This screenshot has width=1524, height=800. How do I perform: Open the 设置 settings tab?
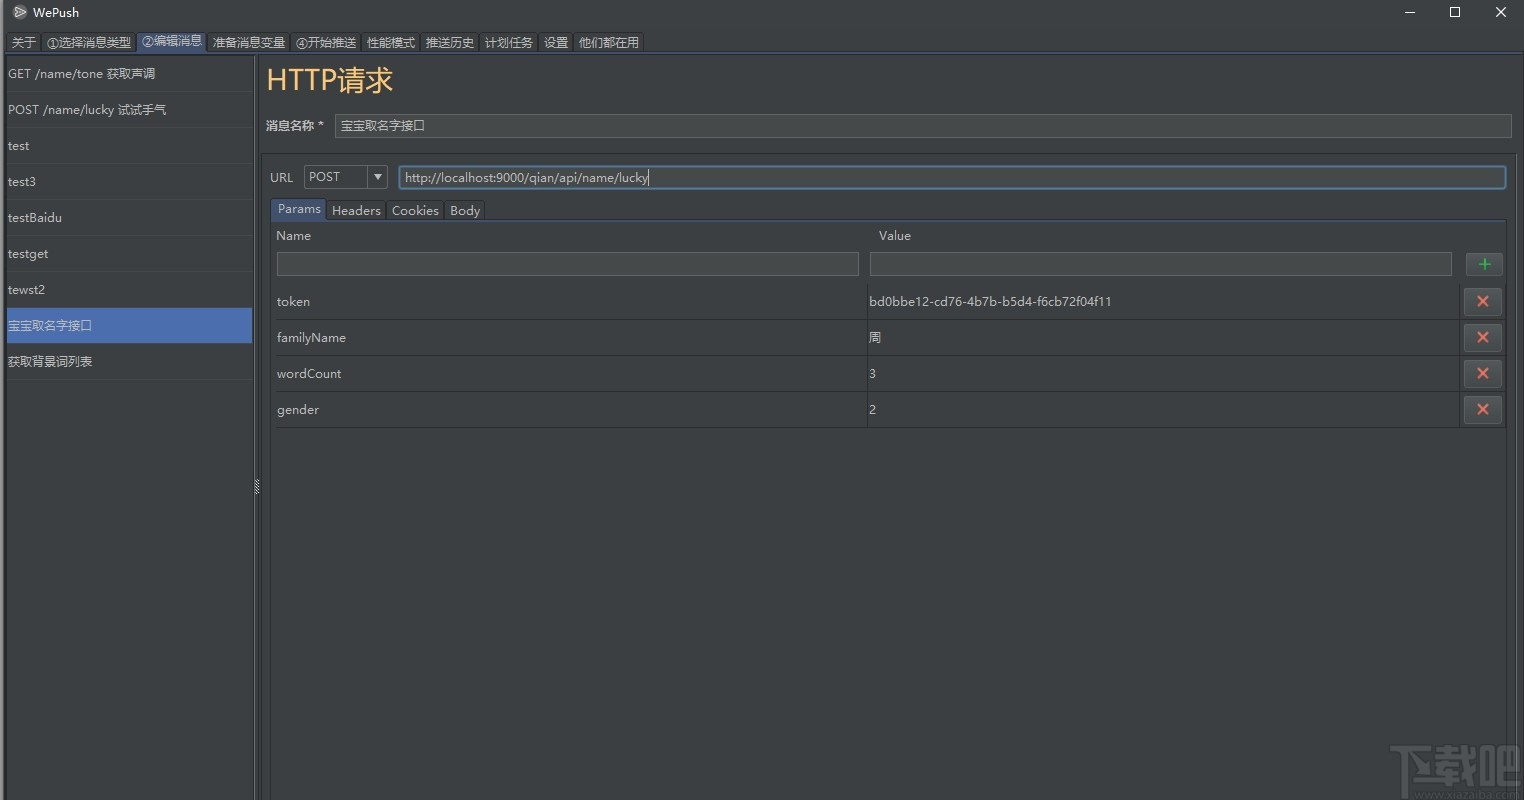point(556,42)
